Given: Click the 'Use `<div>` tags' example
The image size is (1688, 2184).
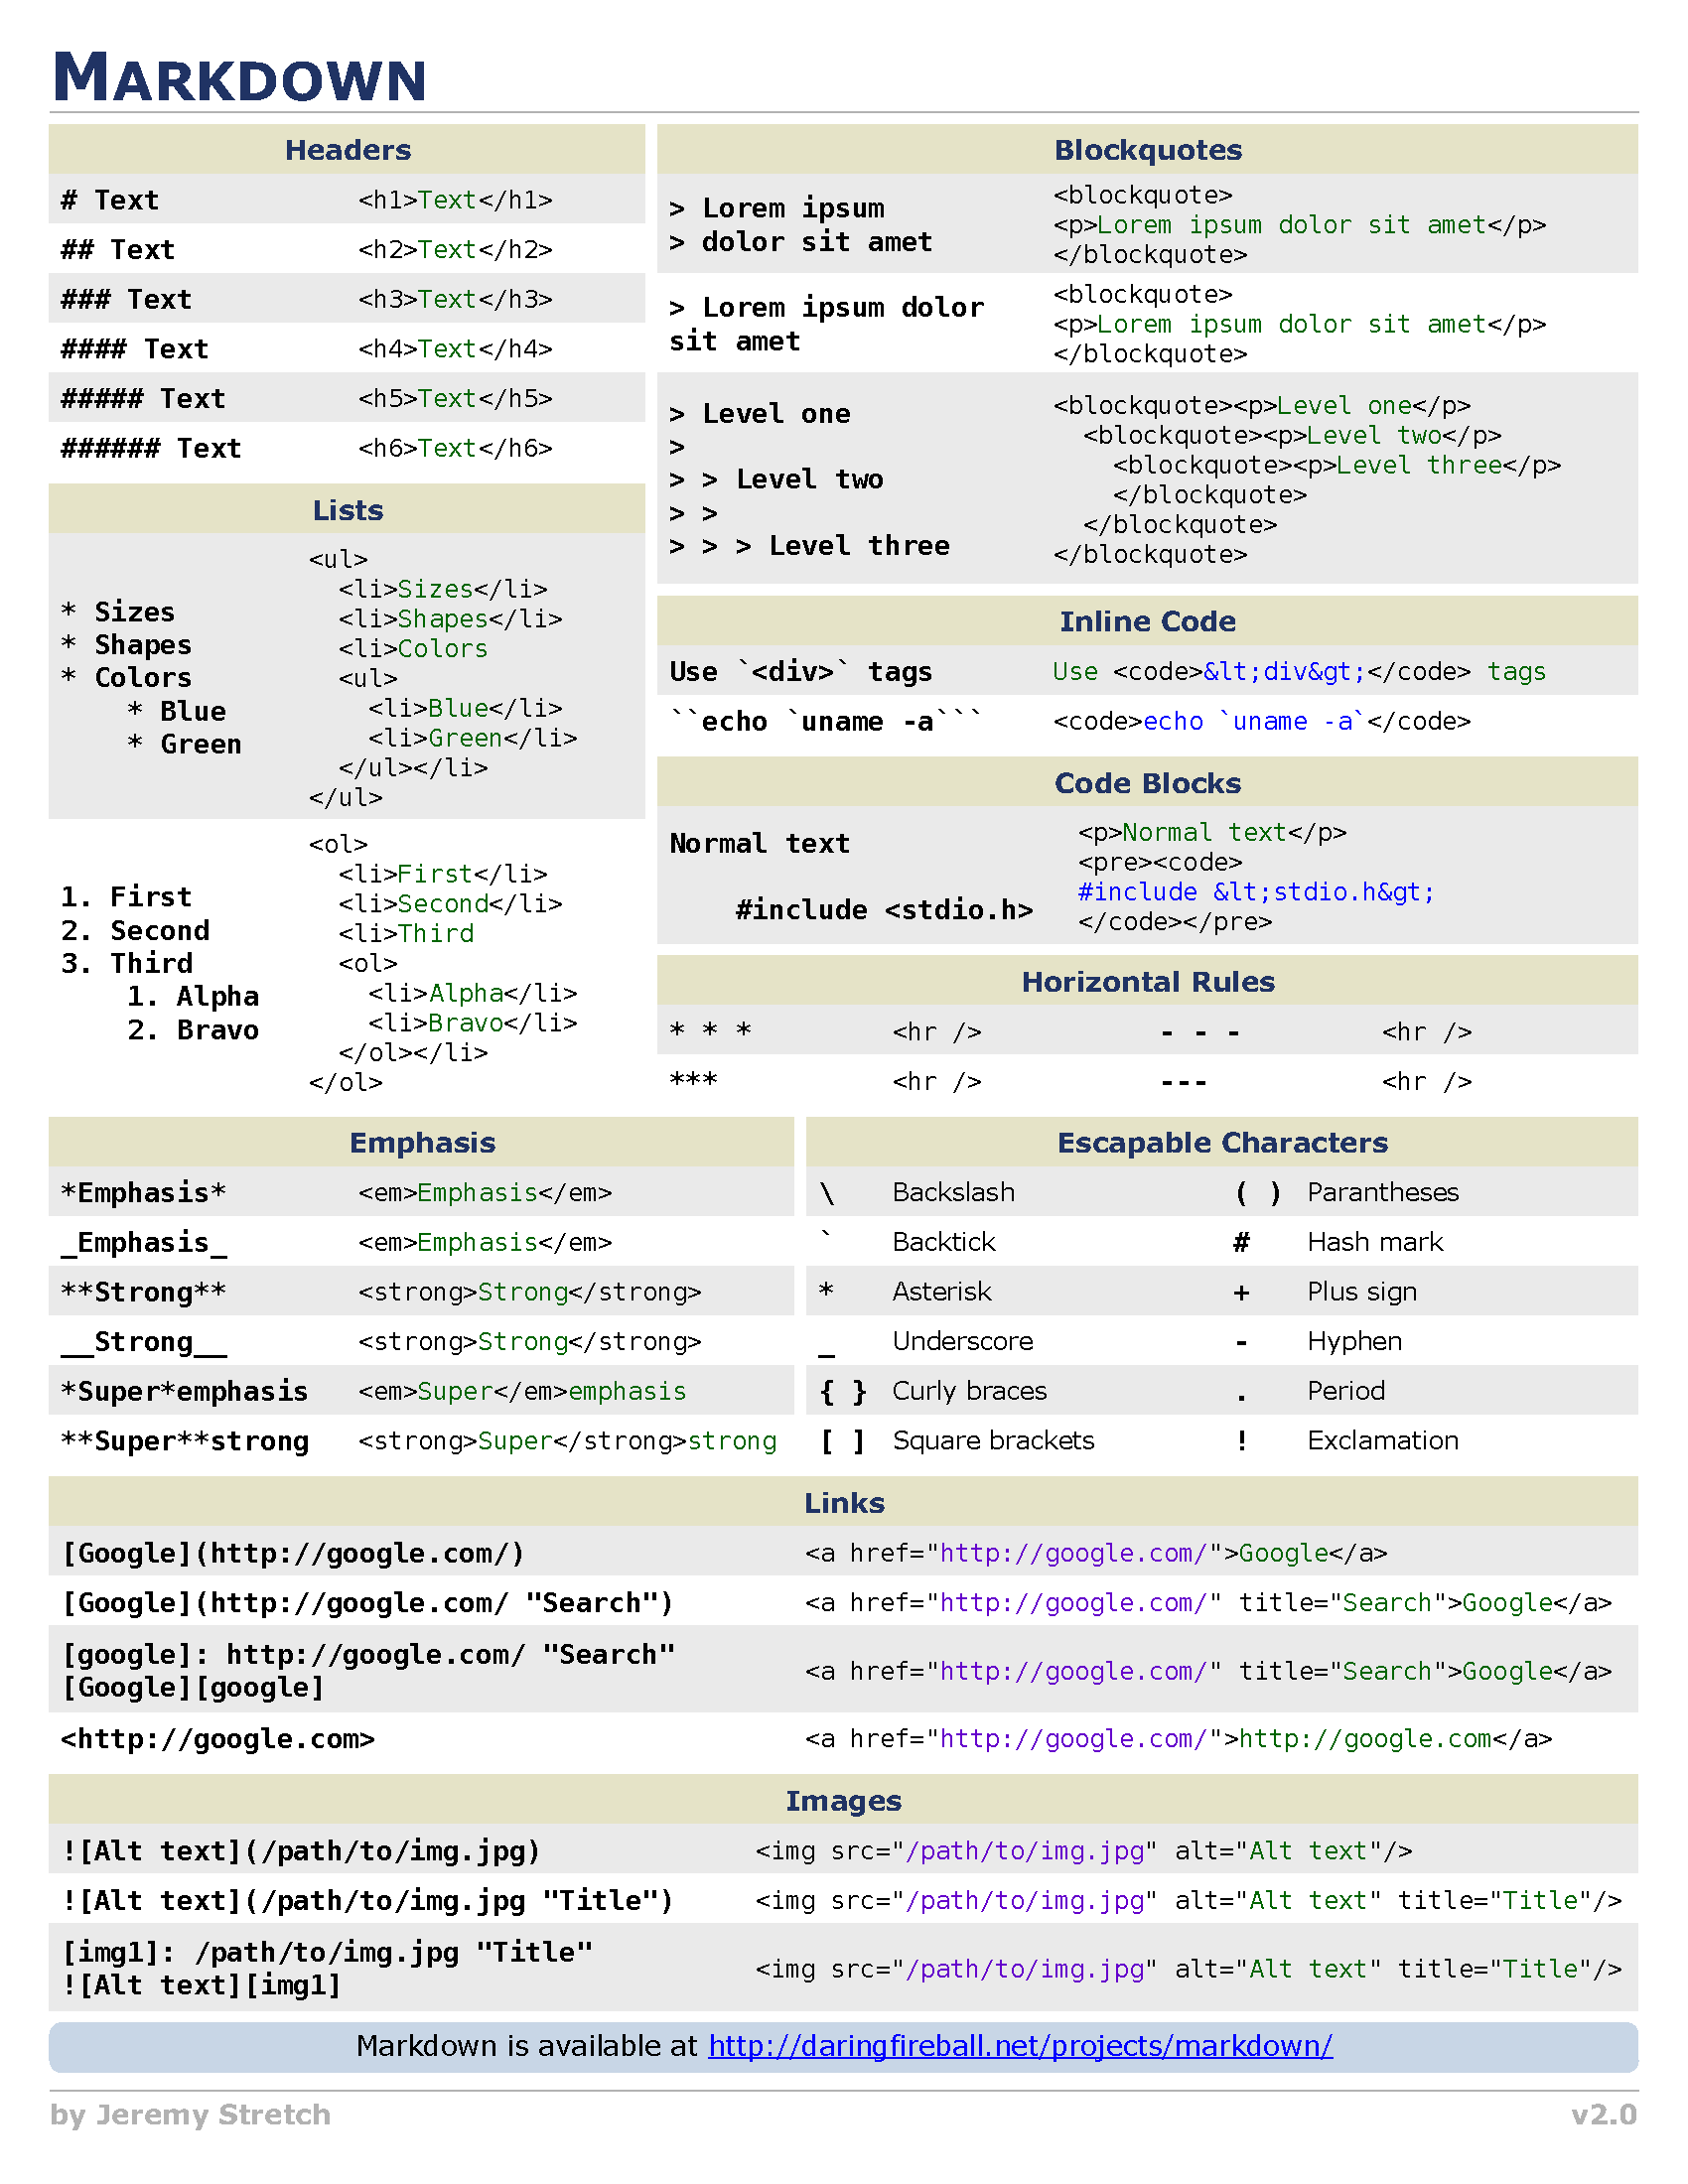Looking at the screenshot, I should [800, 672].
